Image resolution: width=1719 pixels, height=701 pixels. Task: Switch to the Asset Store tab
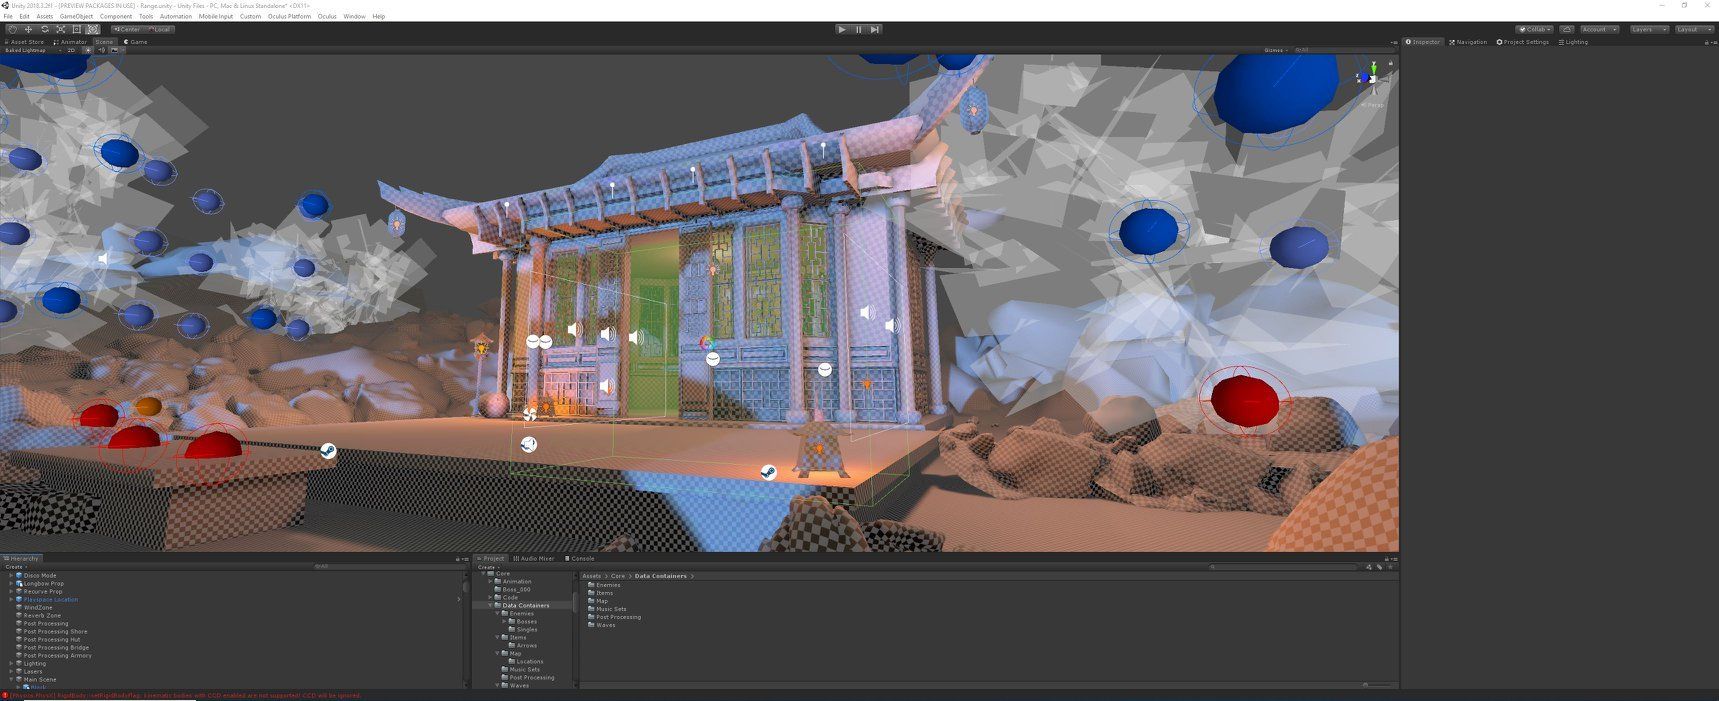click(x=25, y=42)
